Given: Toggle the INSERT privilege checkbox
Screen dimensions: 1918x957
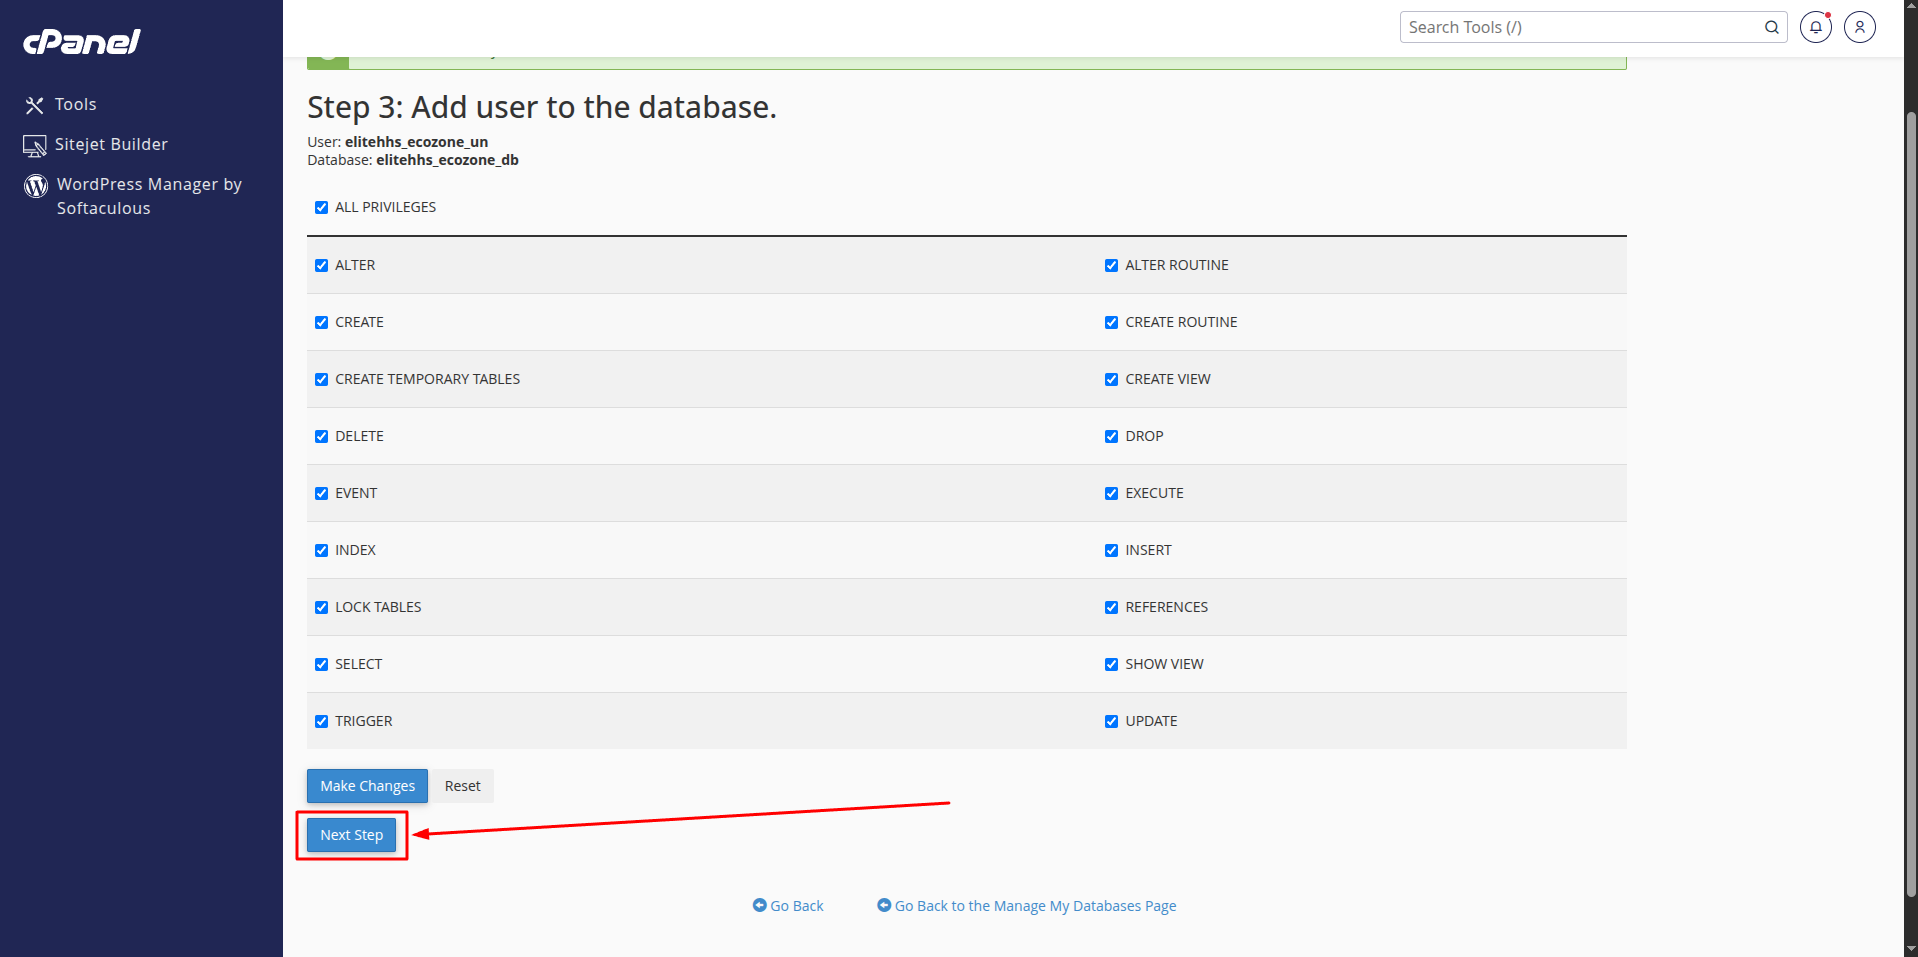Looking at the screenshot, I should tap(1111, 550).
